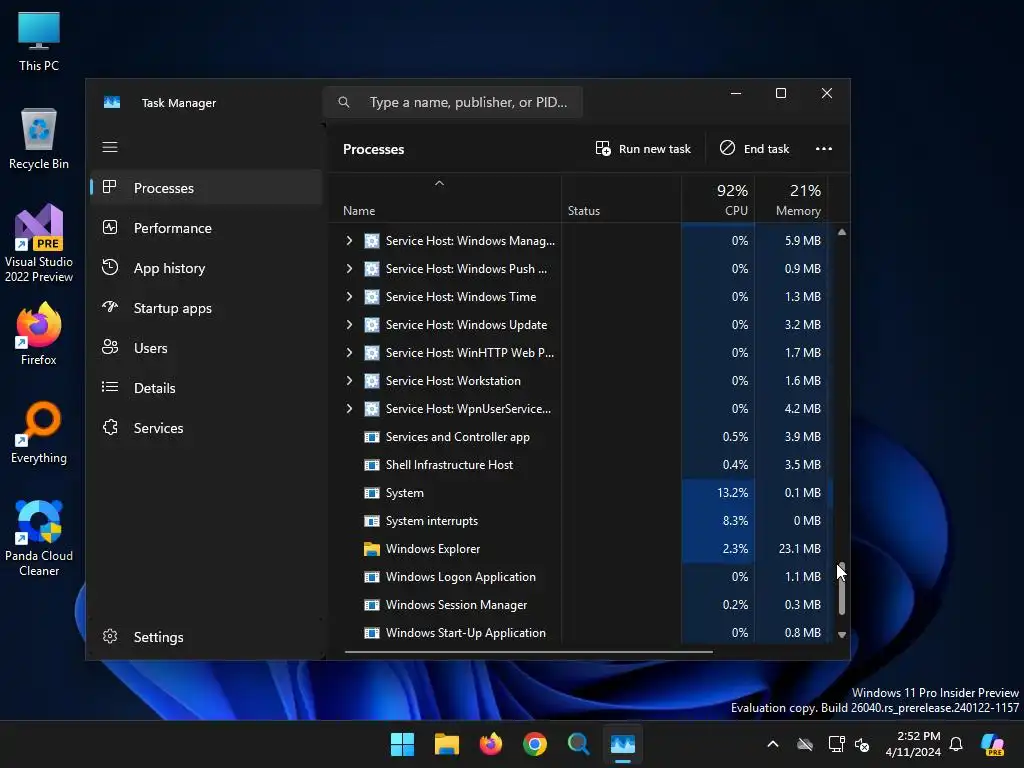Expand Service Host: Windows Update row
The height and width of the screenshot is (768, 1024).
(349, 325)
